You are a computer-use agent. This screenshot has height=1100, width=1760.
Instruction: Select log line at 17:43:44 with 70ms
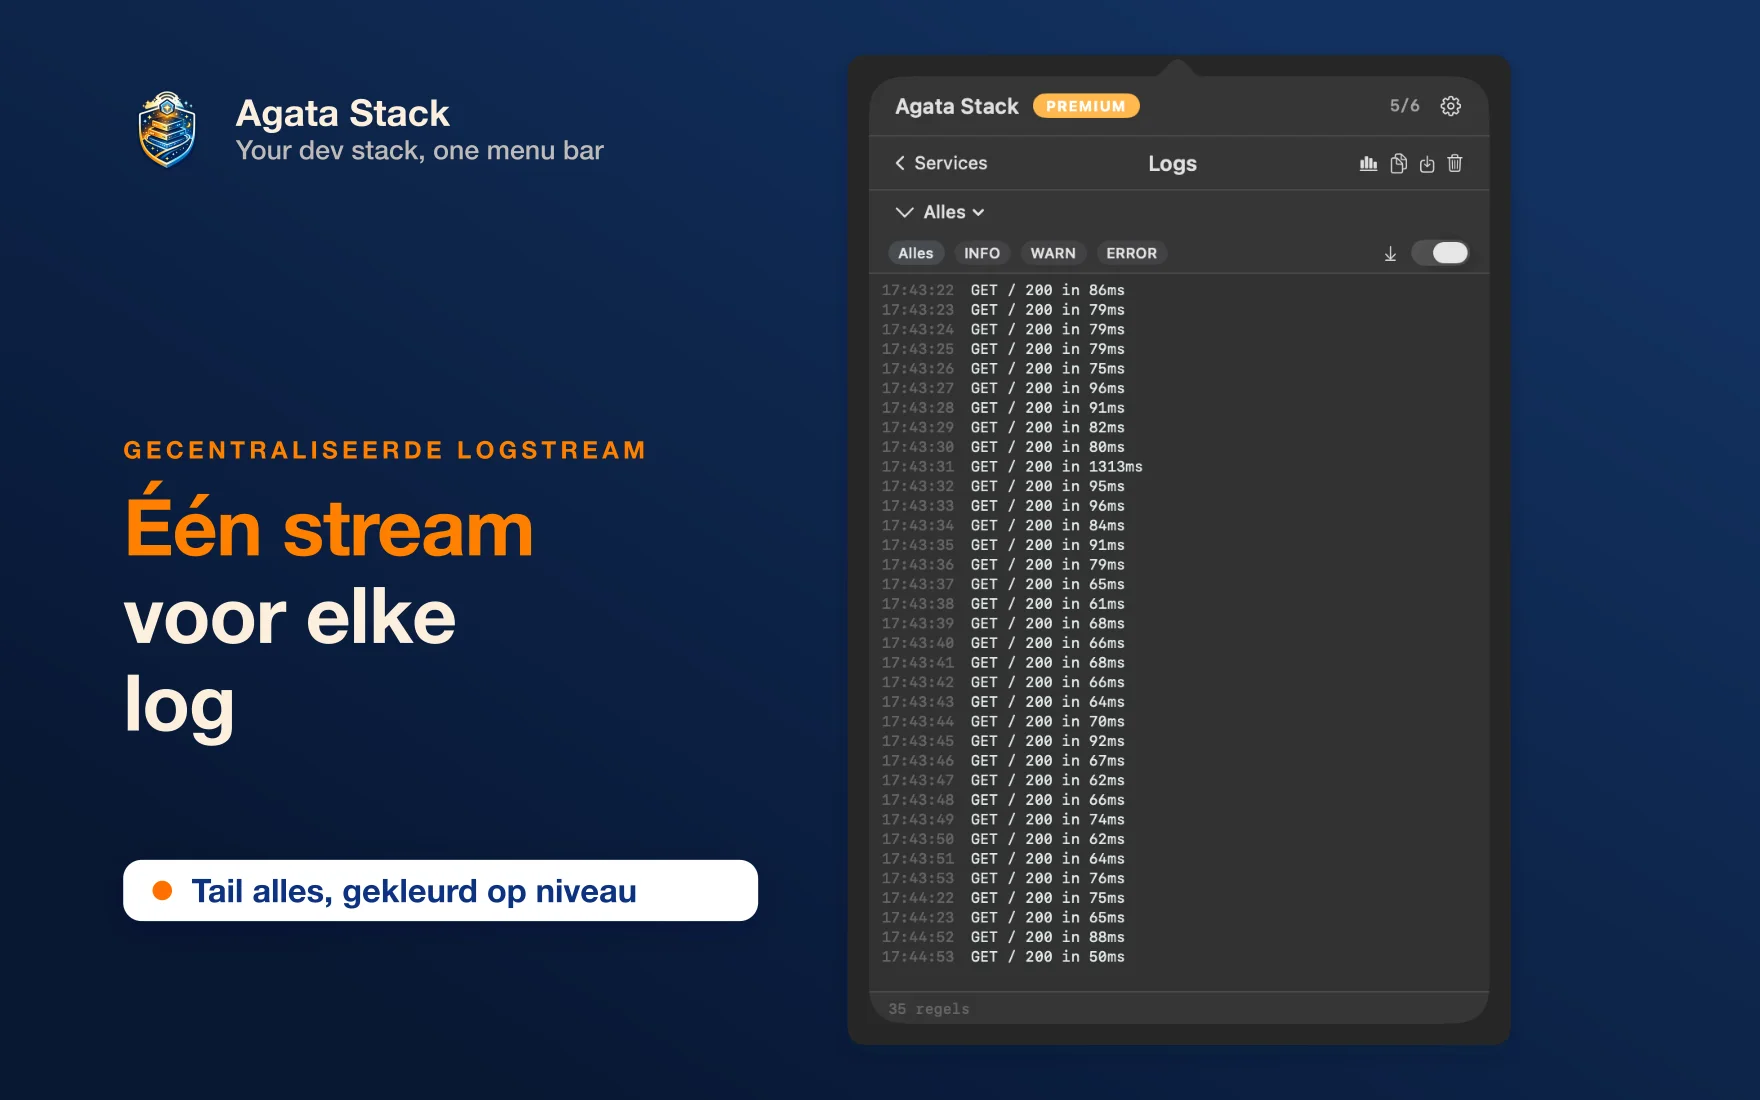point(1003,721)
